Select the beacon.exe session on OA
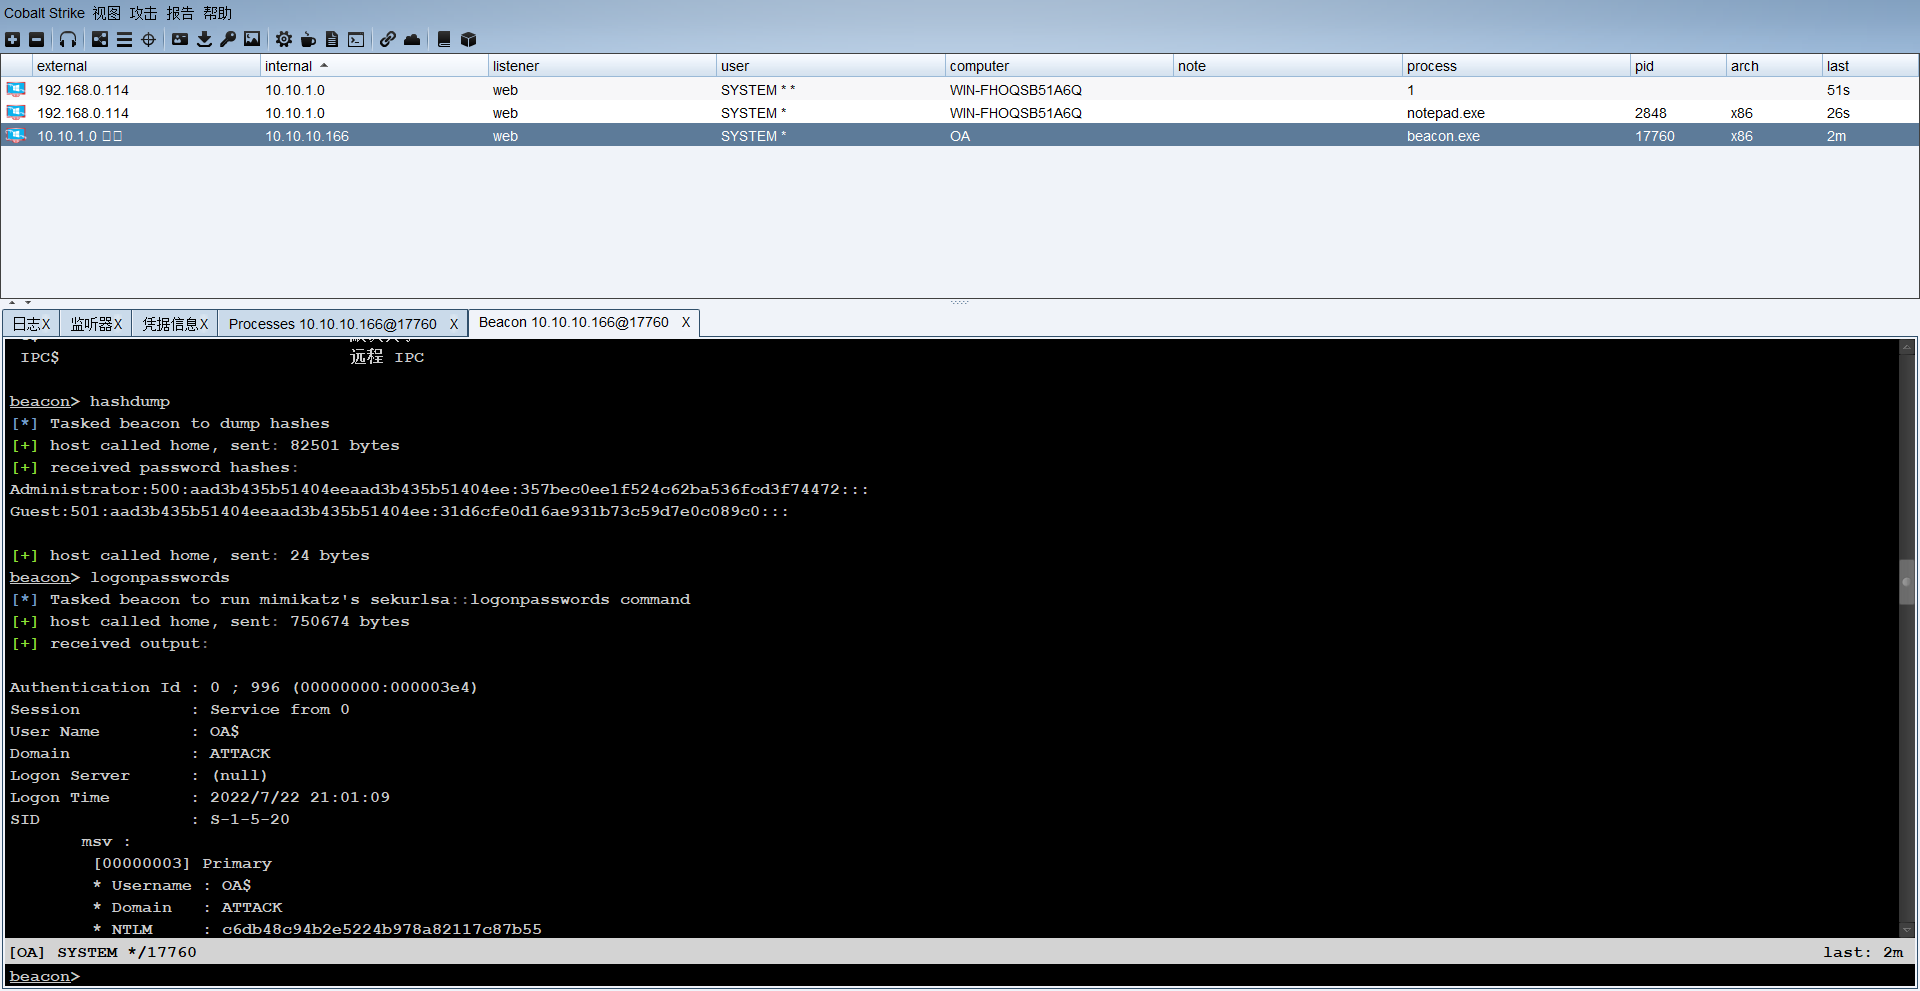This screenshot has width=1920, height=991. (960, 136)
